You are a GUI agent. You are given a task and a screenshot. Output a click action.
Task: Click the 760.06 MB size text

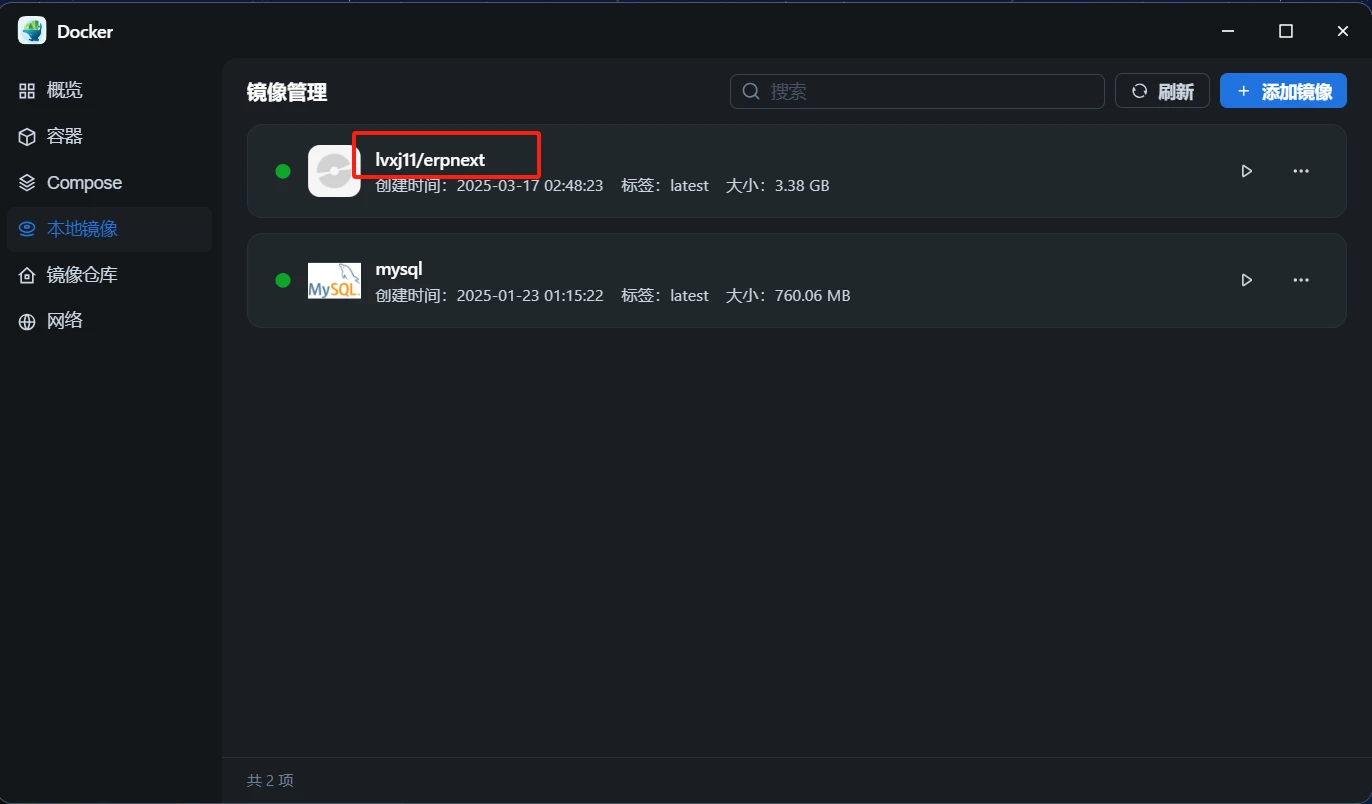(x=812, y=296)
